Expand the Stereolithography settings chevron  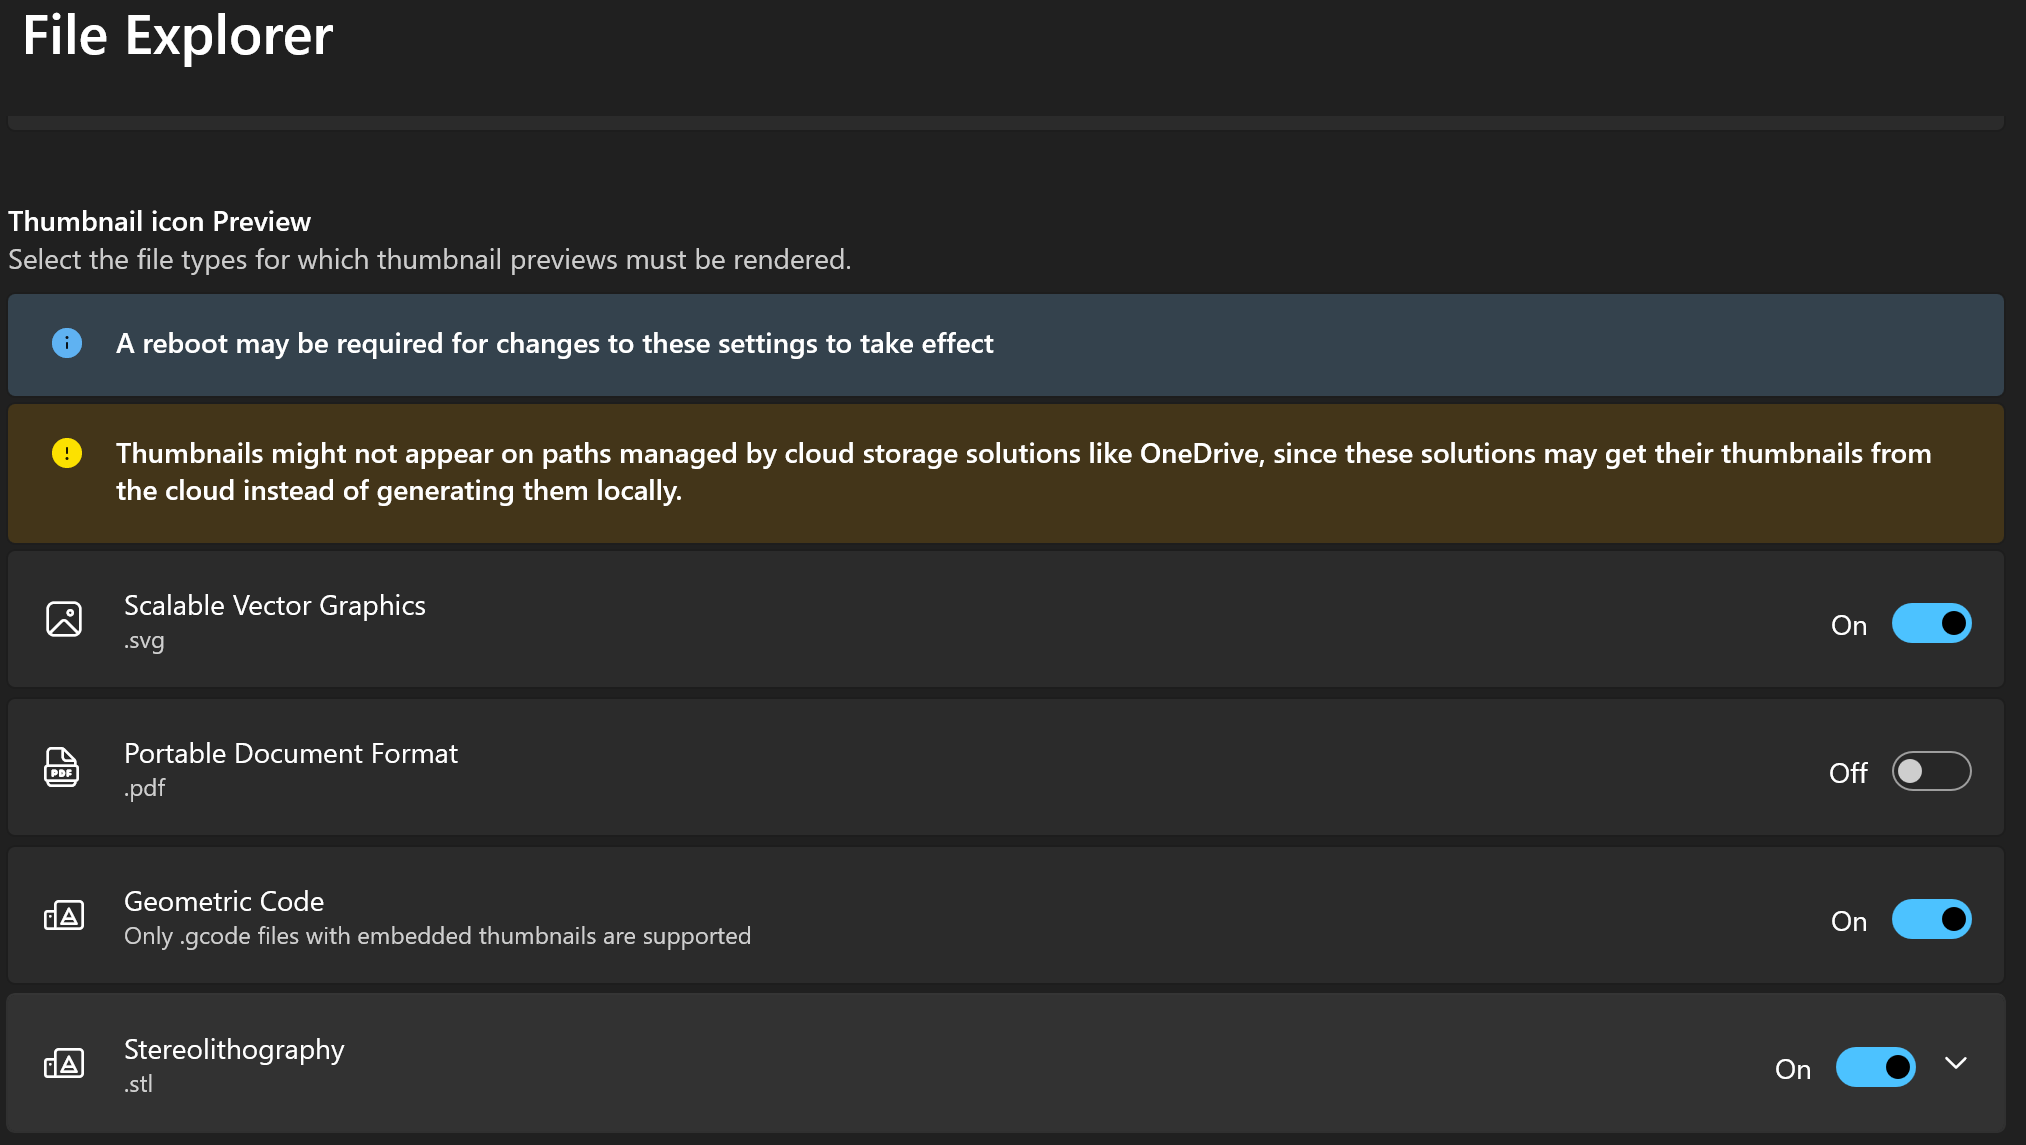click(x=1956, y=1064)
